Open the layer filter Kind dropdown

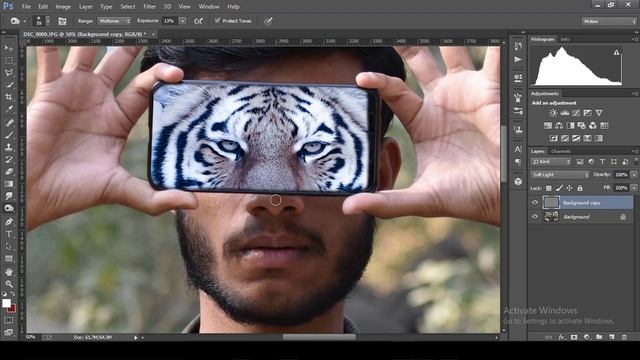tap(551, 162)
